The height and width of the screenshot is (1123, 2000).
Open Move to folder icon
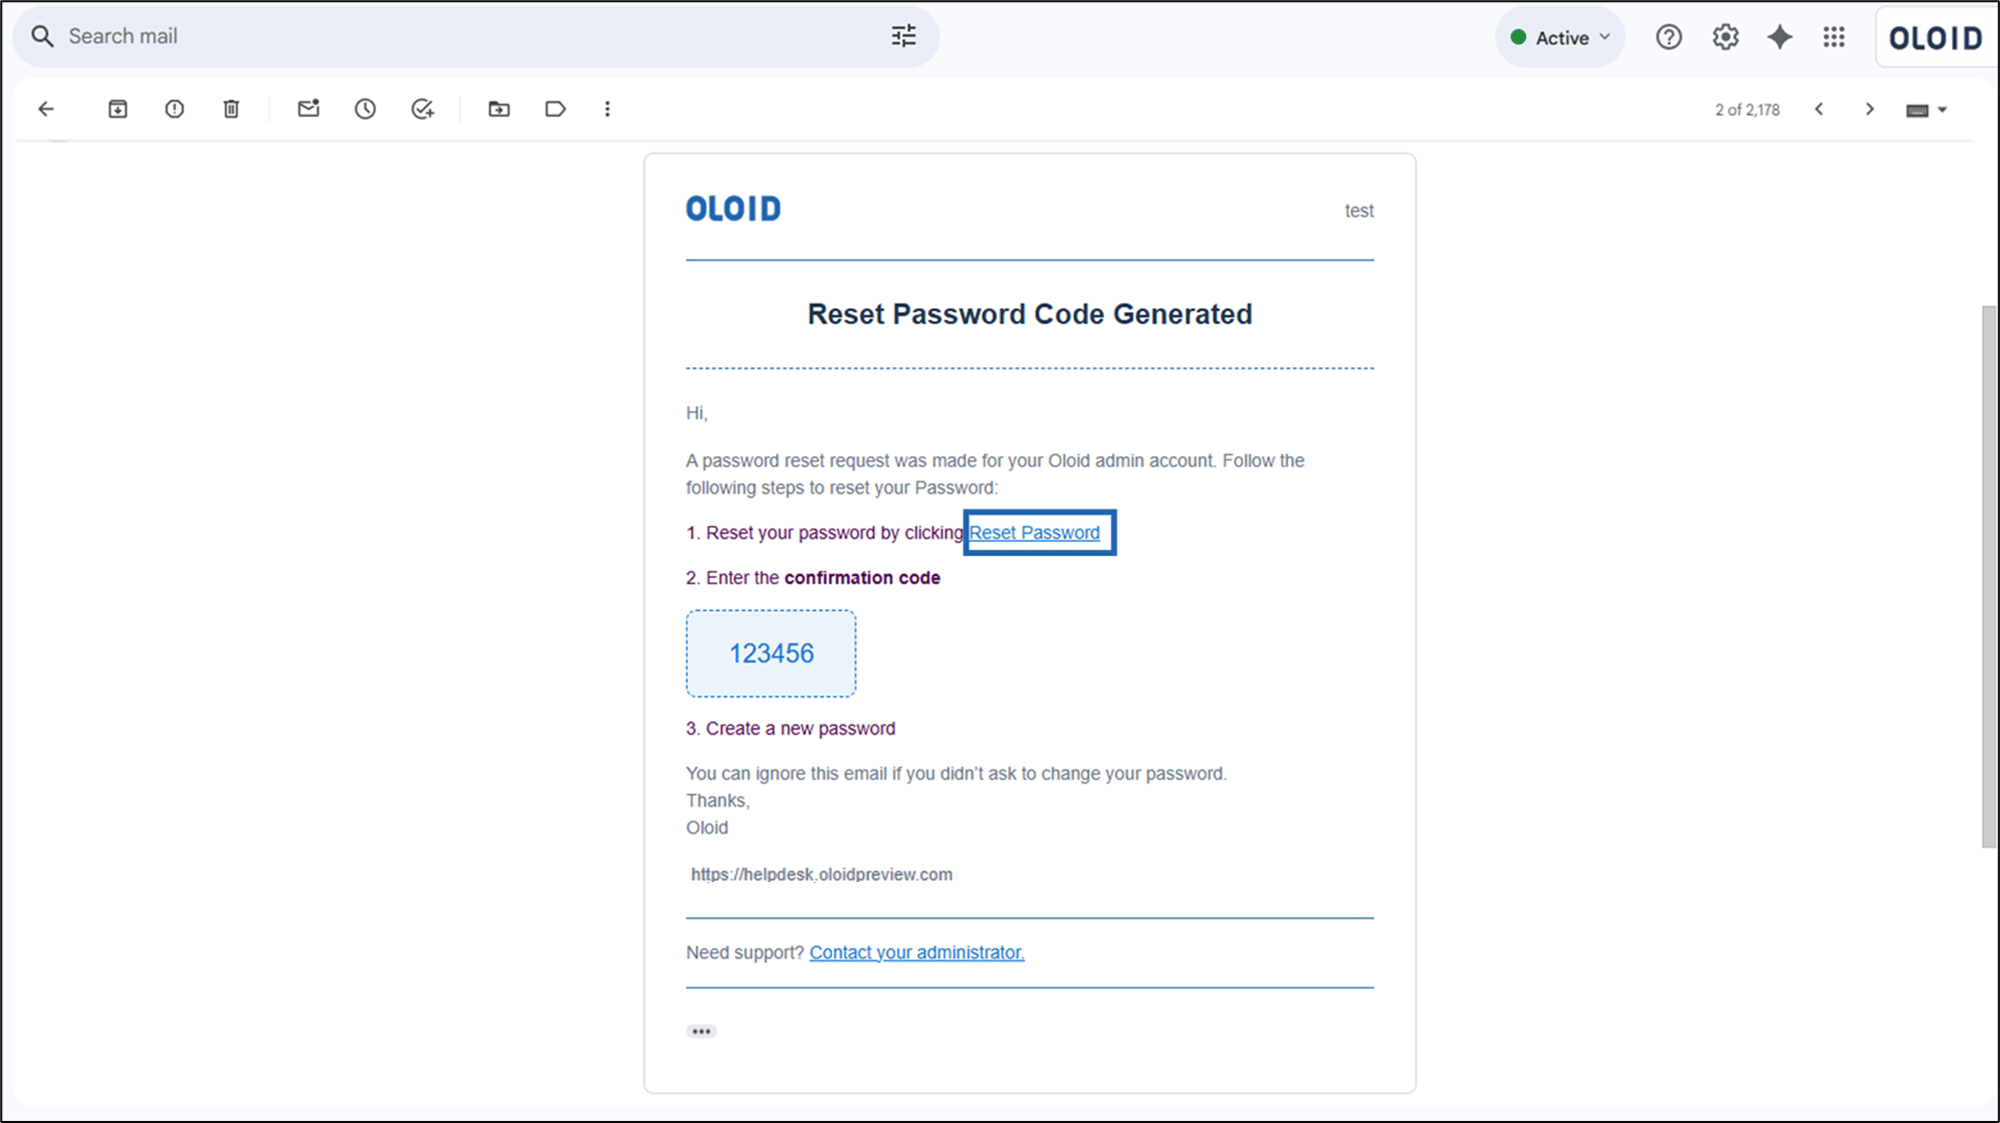click(x=499, y=109)
